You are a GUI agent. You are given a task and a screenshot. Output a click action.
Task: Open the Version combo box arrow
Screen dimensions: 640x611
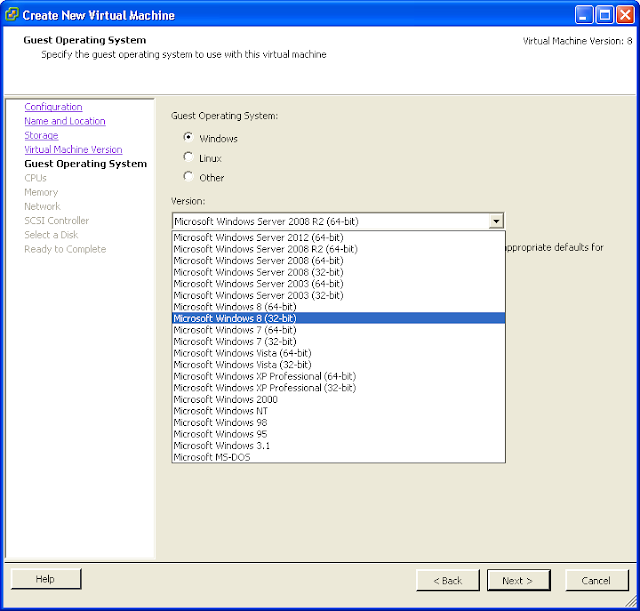[496, 221]
